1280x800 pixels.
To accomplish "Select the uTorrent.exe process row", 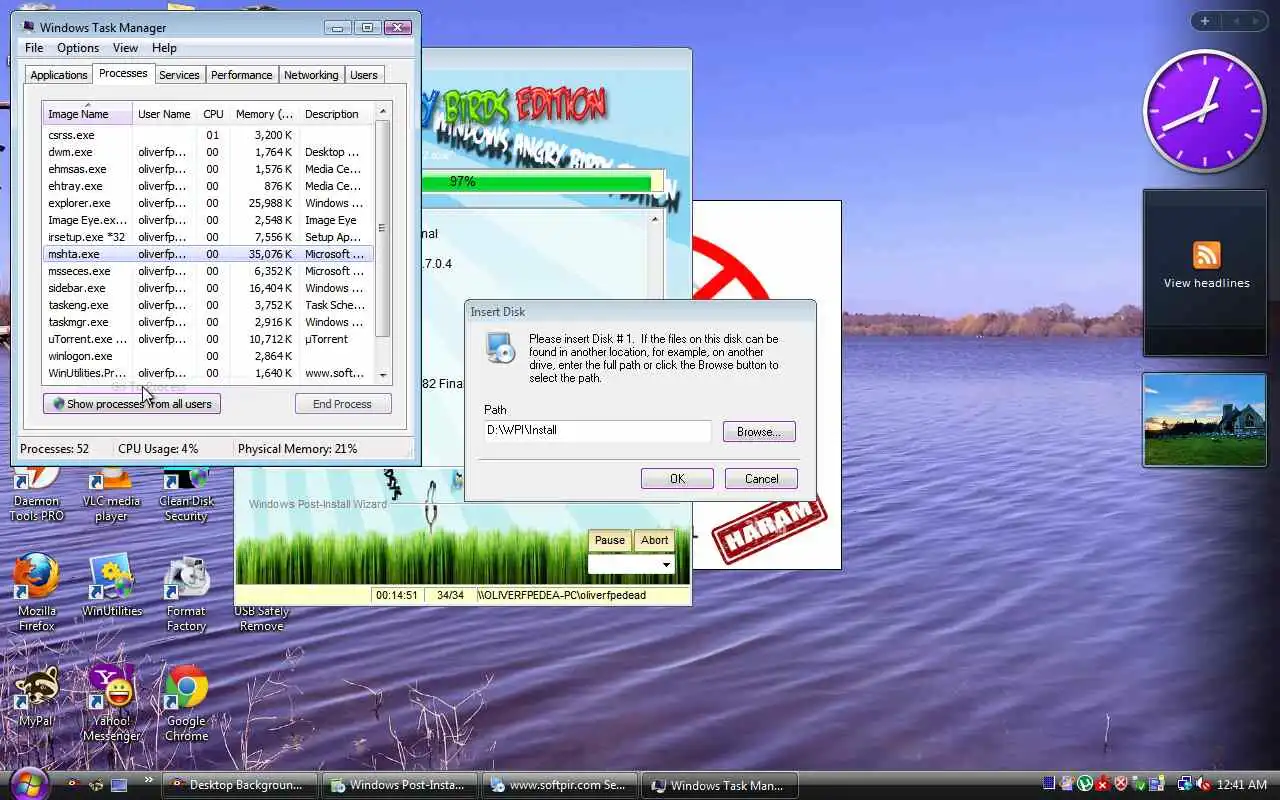I will [208, 339].
